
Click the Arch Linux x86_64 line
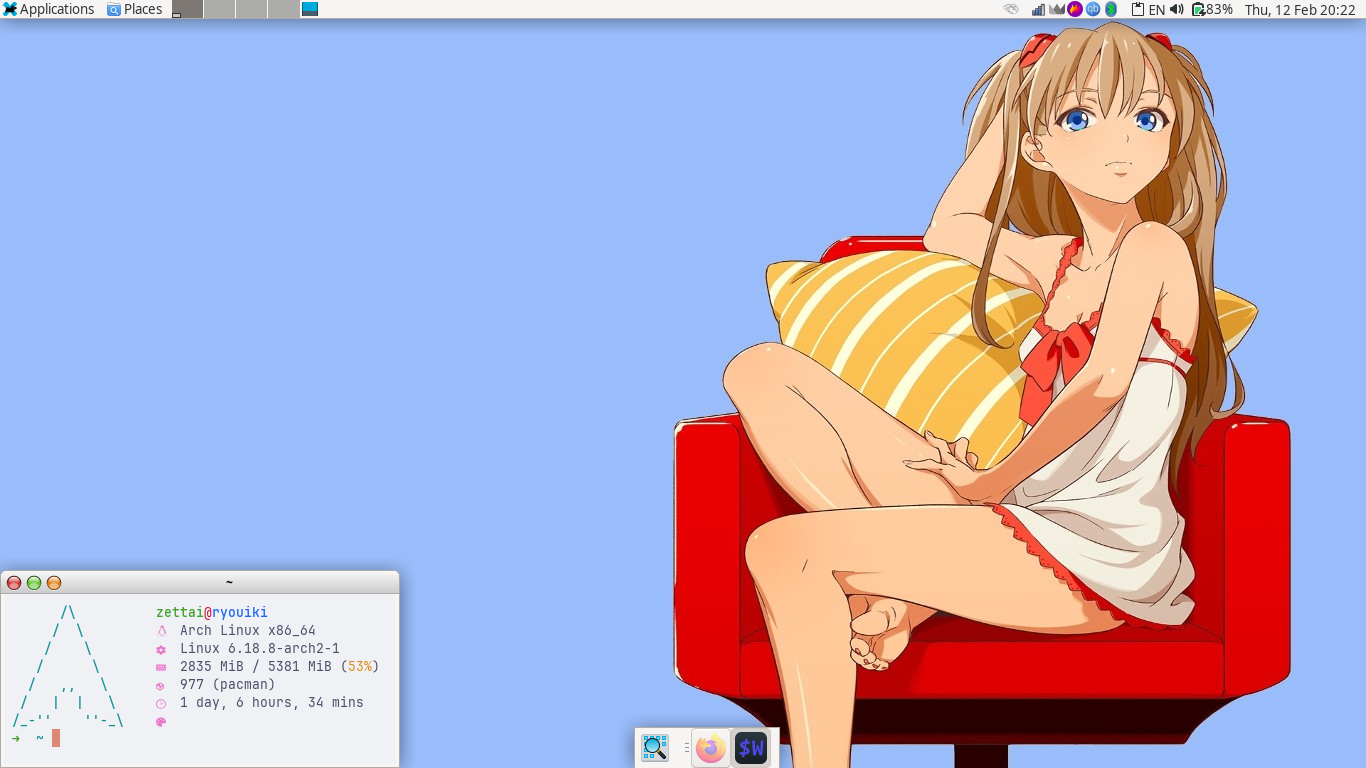coord(236,630)
